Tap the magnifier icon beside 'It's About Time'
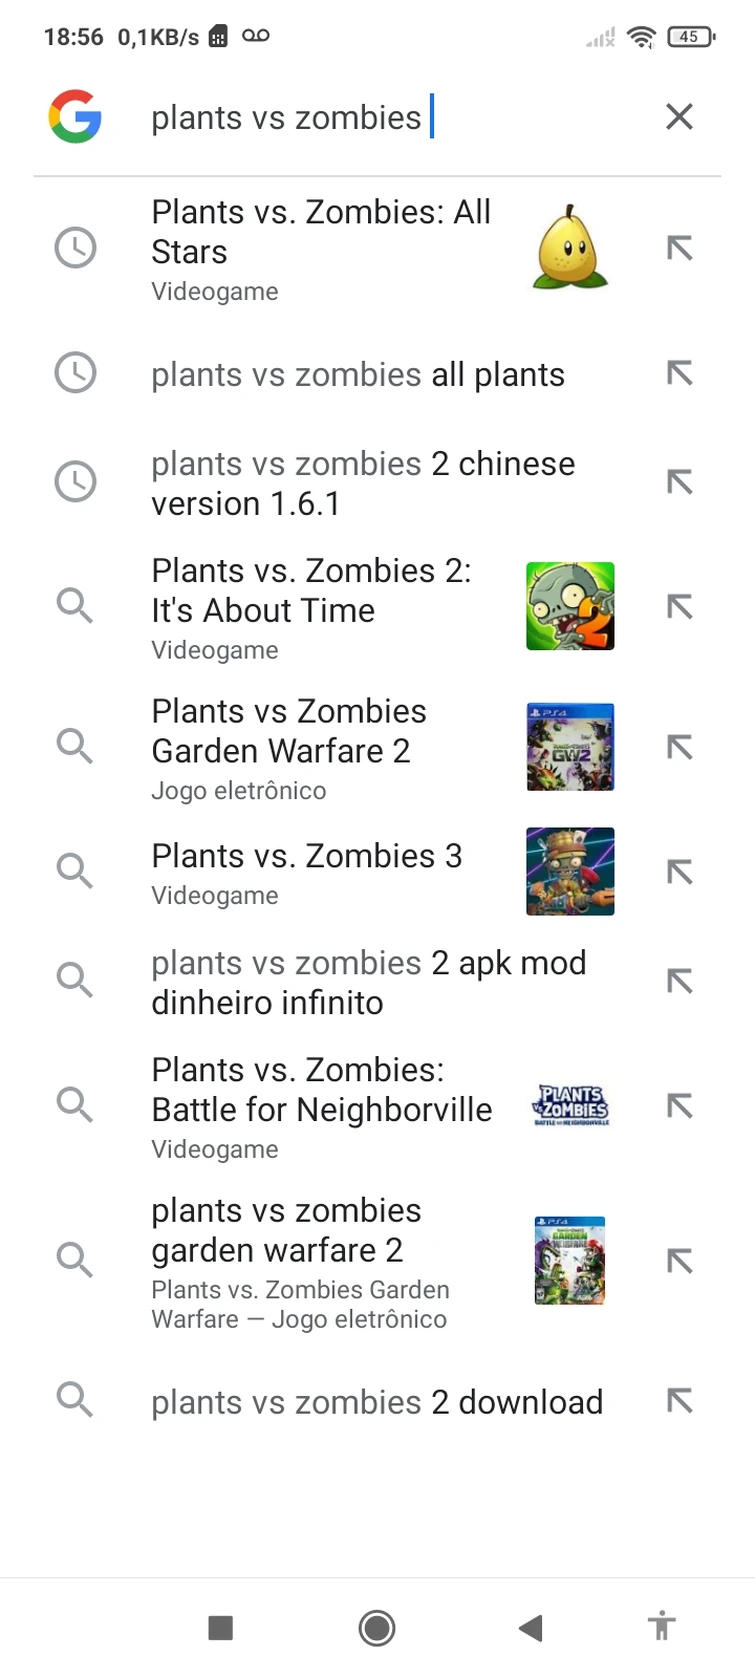 click(x=75, y=606)
